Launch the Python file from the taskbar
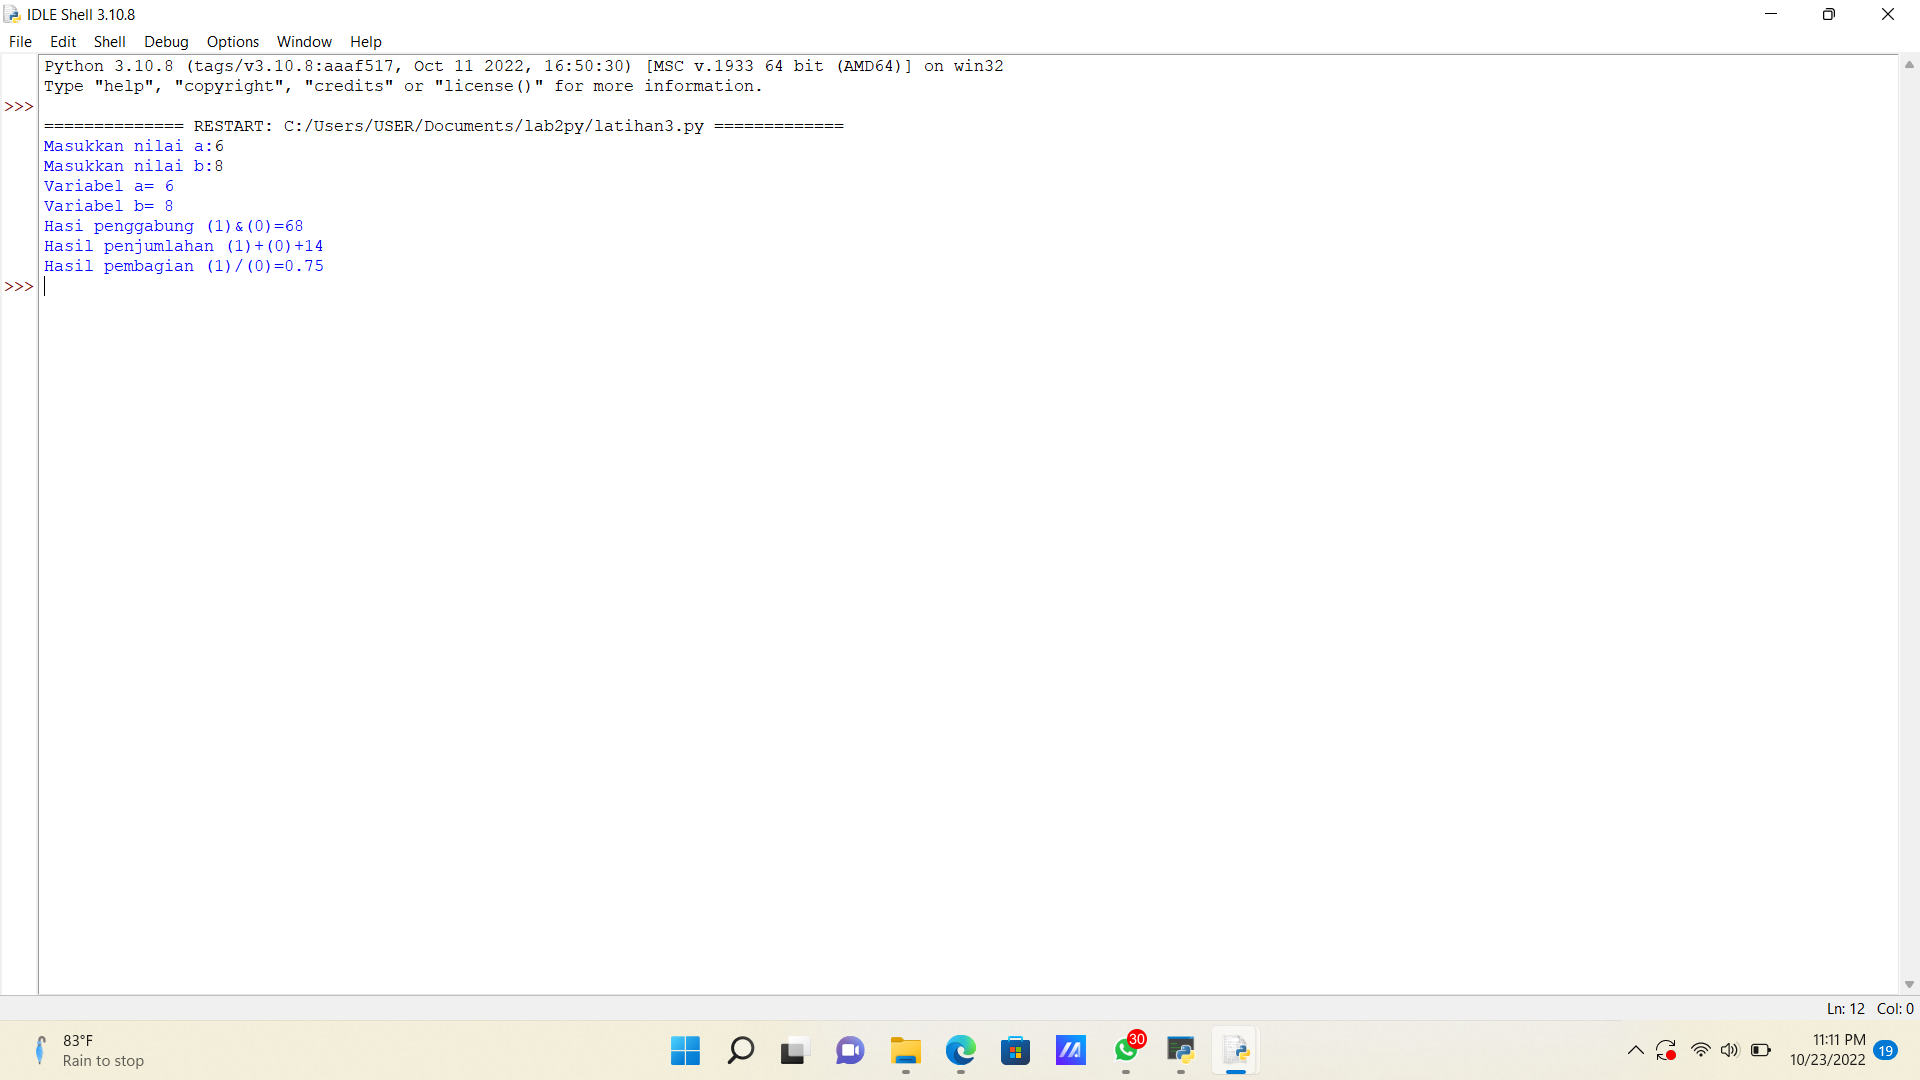This screenshot has width=1920, height=1080. [1180, 1050]
